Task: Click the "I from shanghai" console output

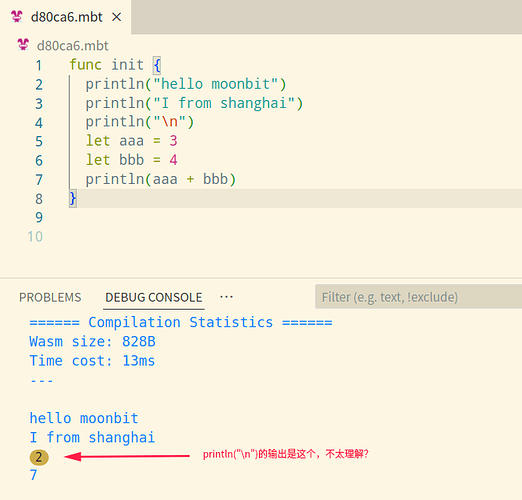Action: [92, 438]
